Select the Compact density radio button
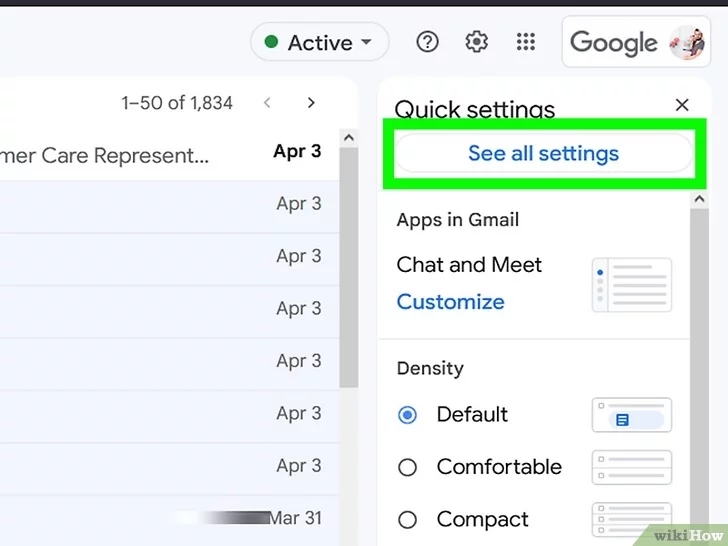The image size is (728, 546). (407, 520)
